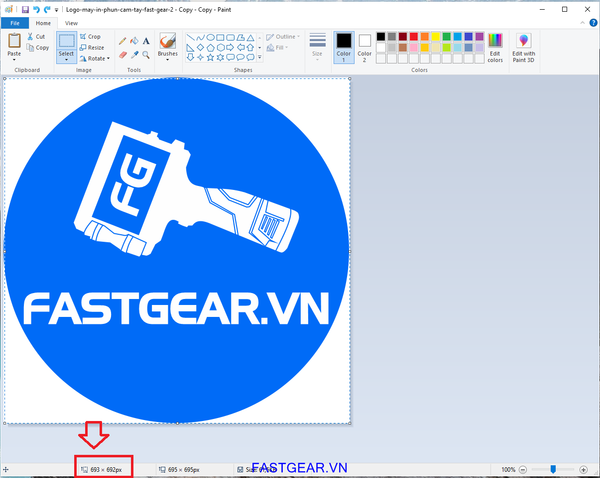
Task: Open the Customize Quick Access Toolbar dropdown
Action: pyautogui.click(x=56, y=10)
